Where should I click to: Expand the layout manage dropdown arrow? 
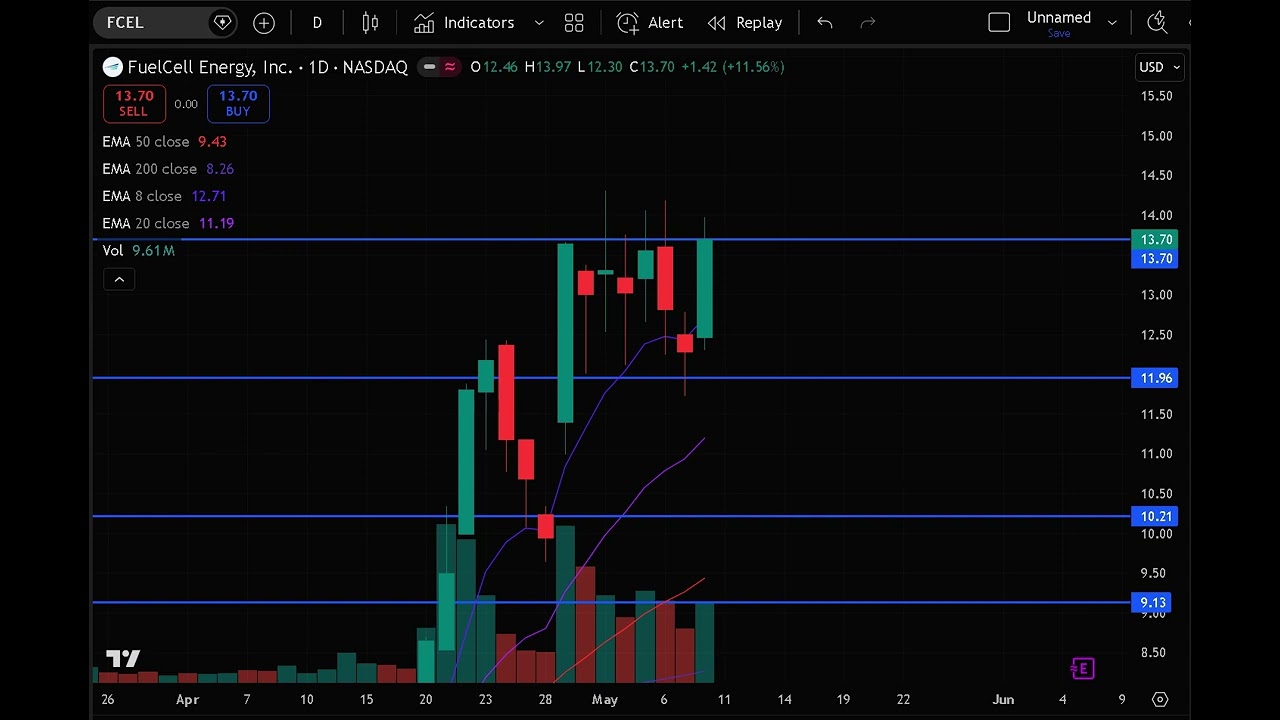pyautogui.click(x=1112, y=22)
